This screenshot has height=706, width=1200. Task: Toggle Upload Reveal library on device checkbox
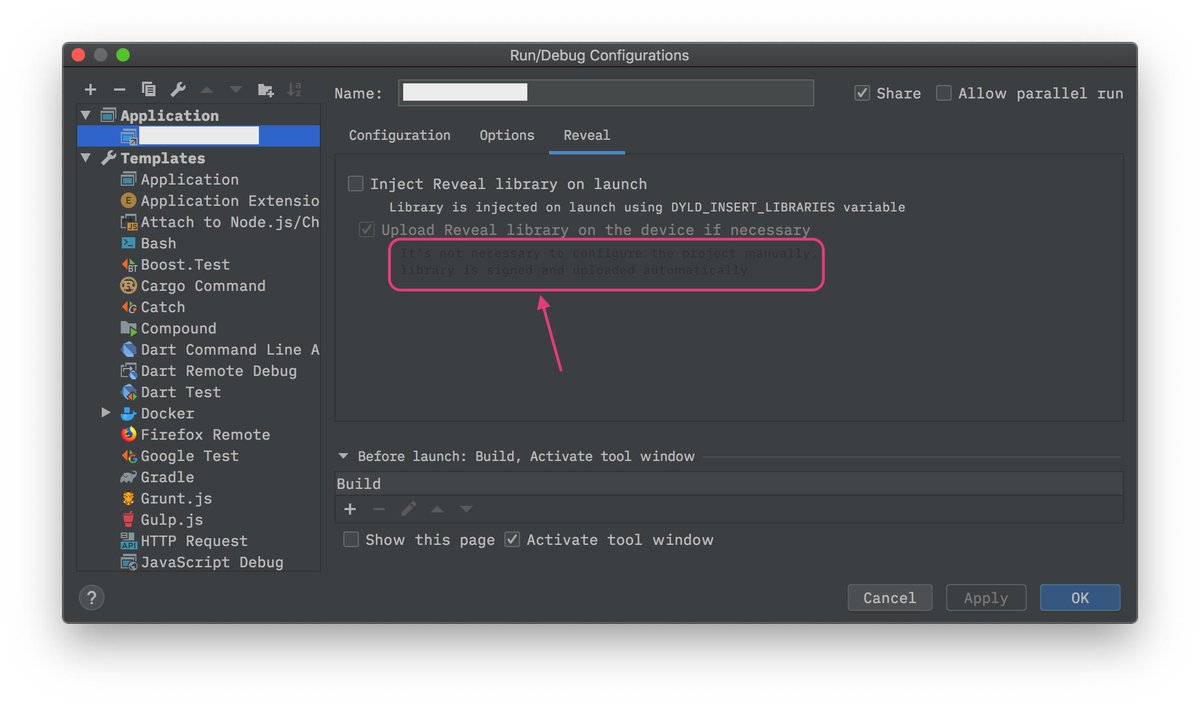point(366,230)
